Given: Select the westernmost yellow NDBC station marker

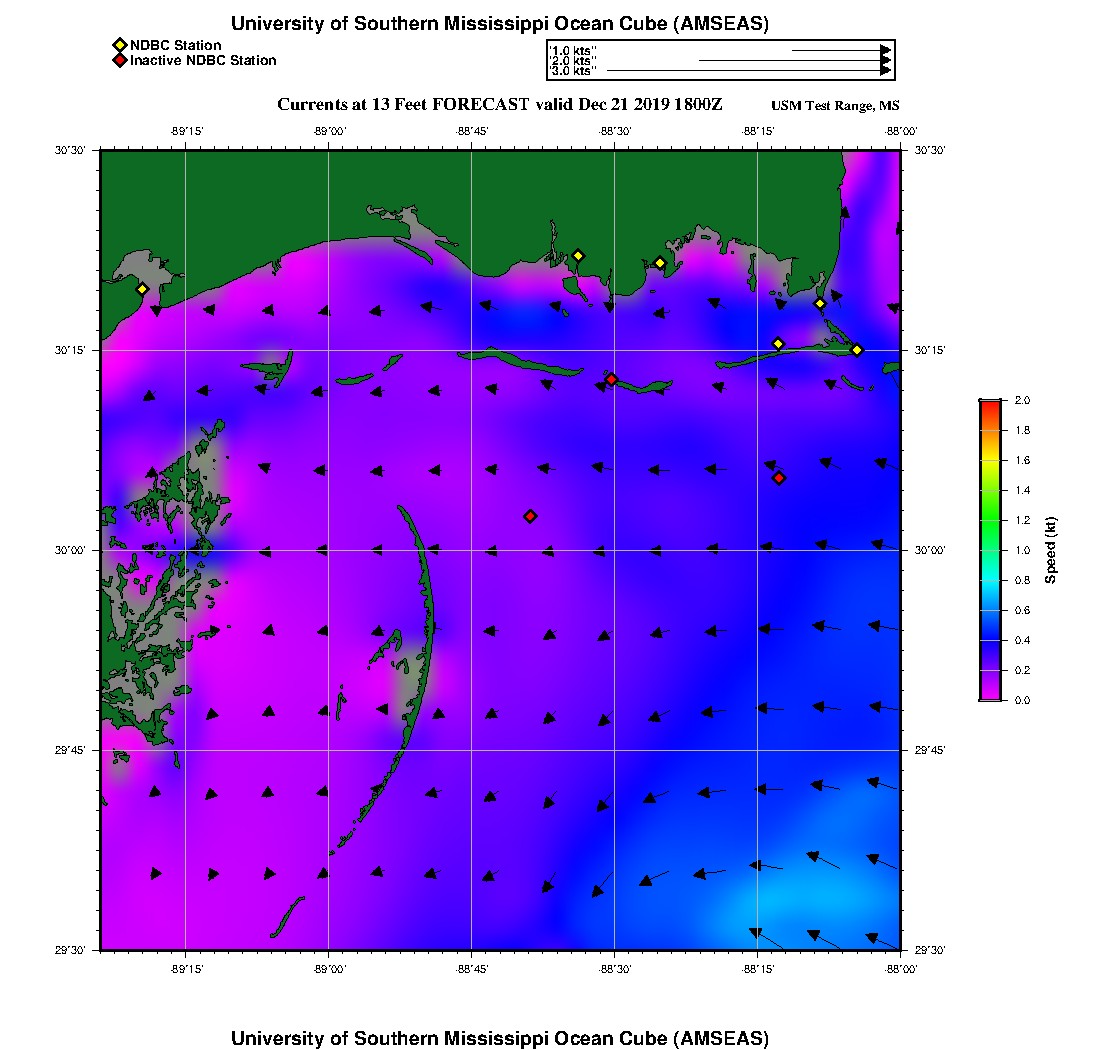Looking at the screenshot, I should click(142, 289).
